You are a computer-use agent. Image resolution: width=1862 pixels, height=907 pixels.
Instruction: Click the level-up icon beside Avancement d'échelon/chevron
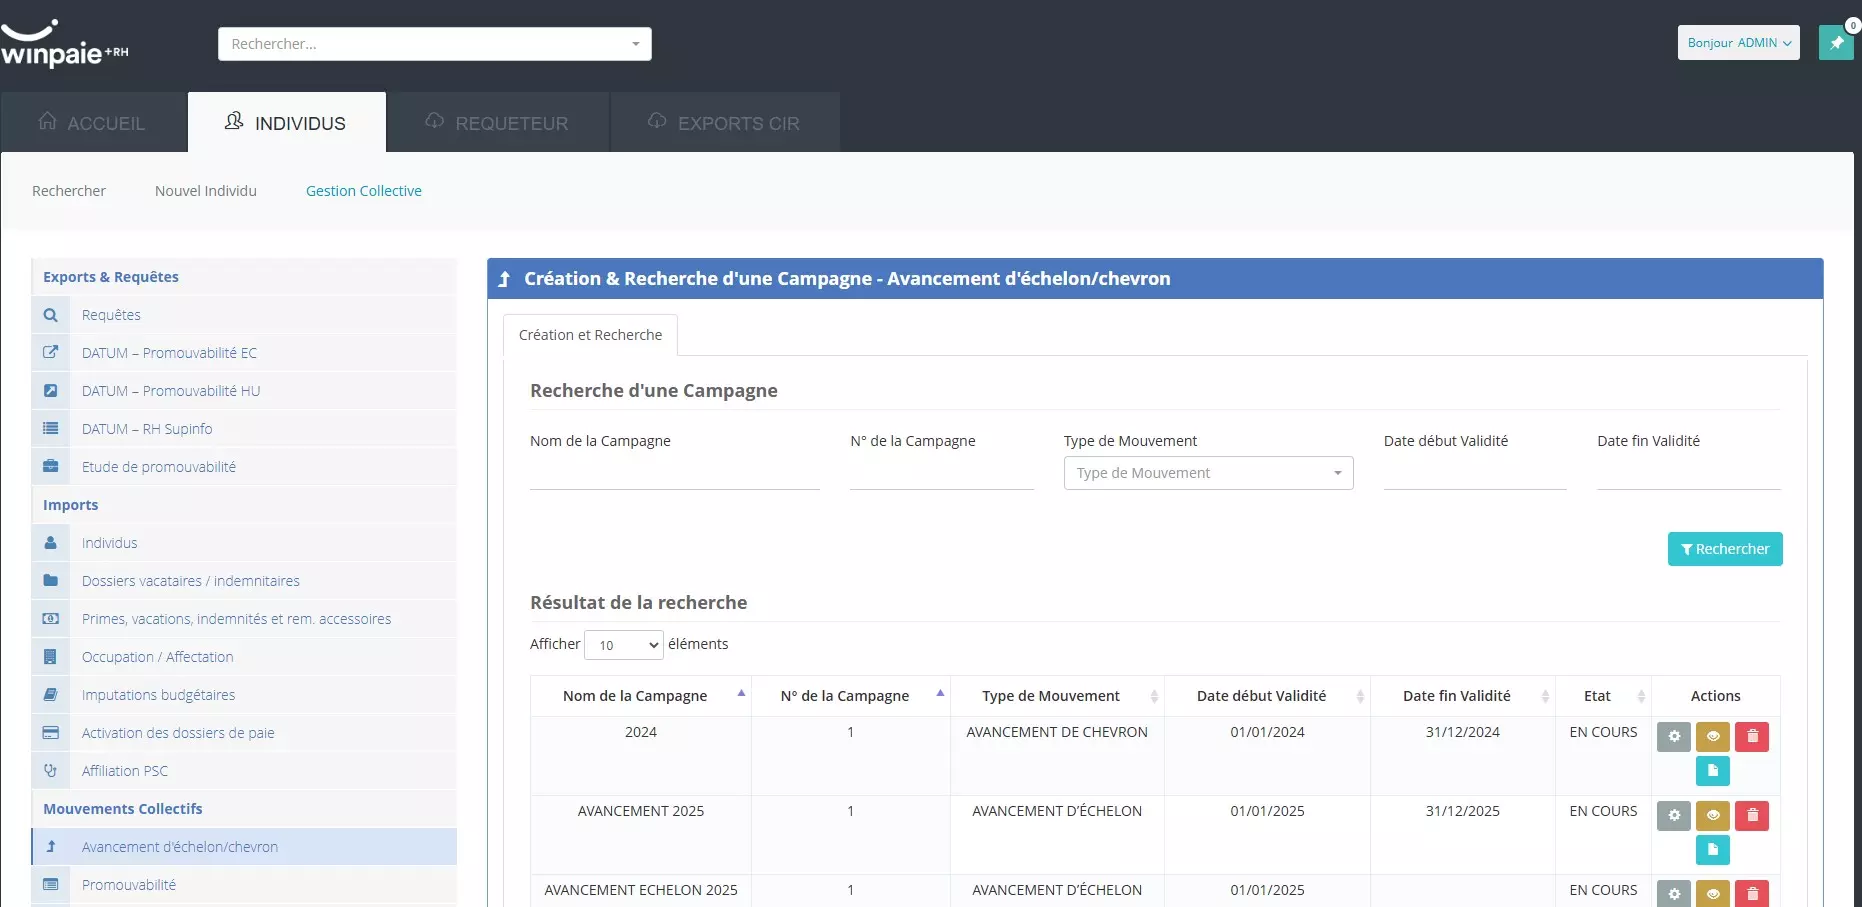[51, 847]
